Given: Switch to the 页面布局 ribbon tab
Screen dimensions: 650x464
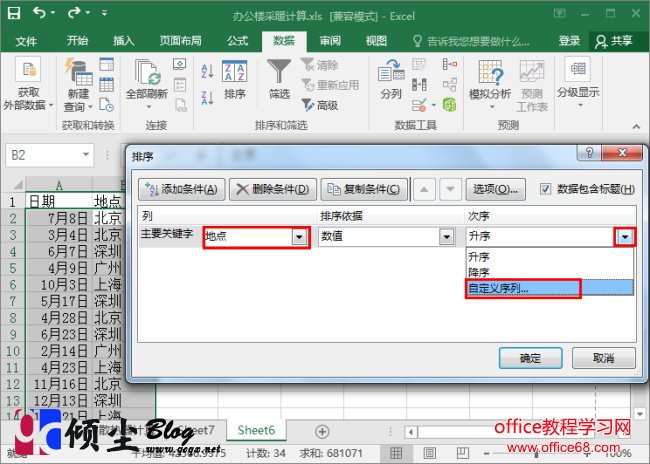Looking at the screenshot, I should tap(180, 41).
